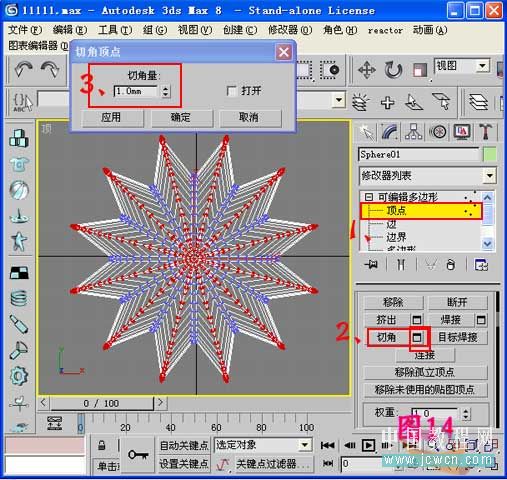Screen dimensions: 507x480
Task: Open the Layer Manager icon
Action: (x=479, y=102)
